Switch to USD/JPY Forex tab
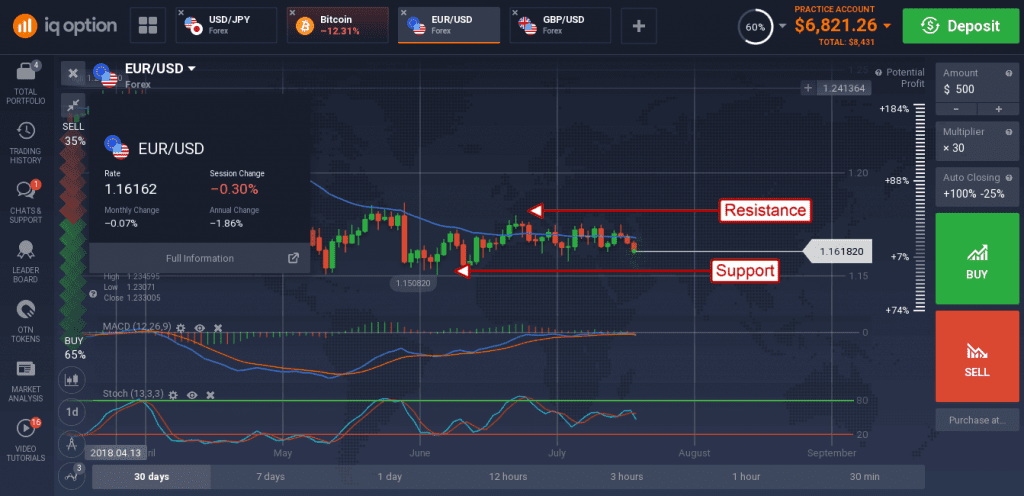 (x=228, y=25)
